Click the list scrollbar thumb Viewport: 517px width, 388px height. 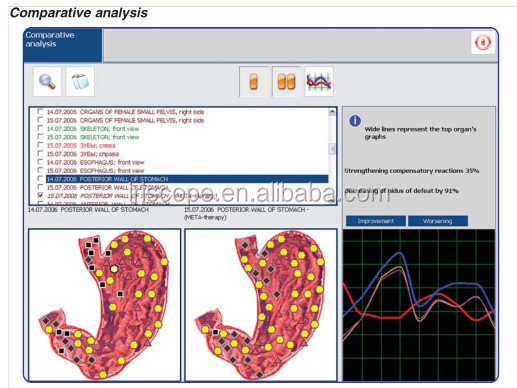point(332,148)
